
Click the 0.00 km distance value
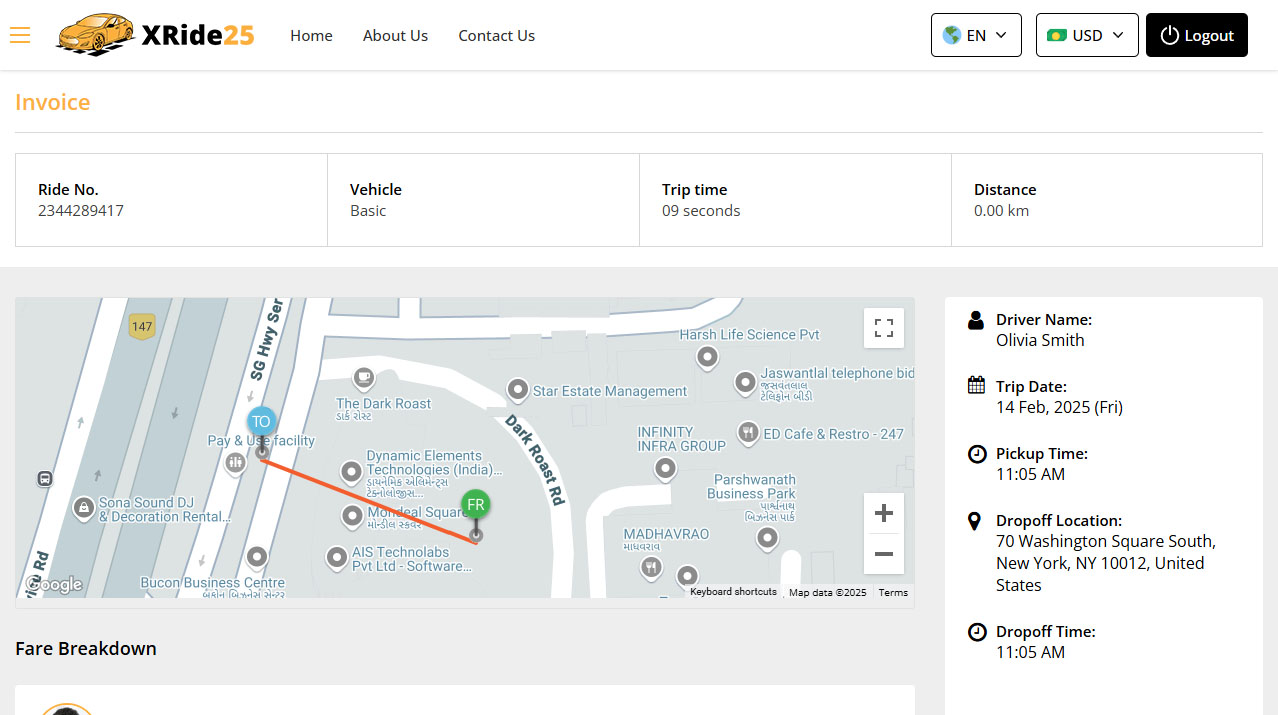click(1001, 211)
